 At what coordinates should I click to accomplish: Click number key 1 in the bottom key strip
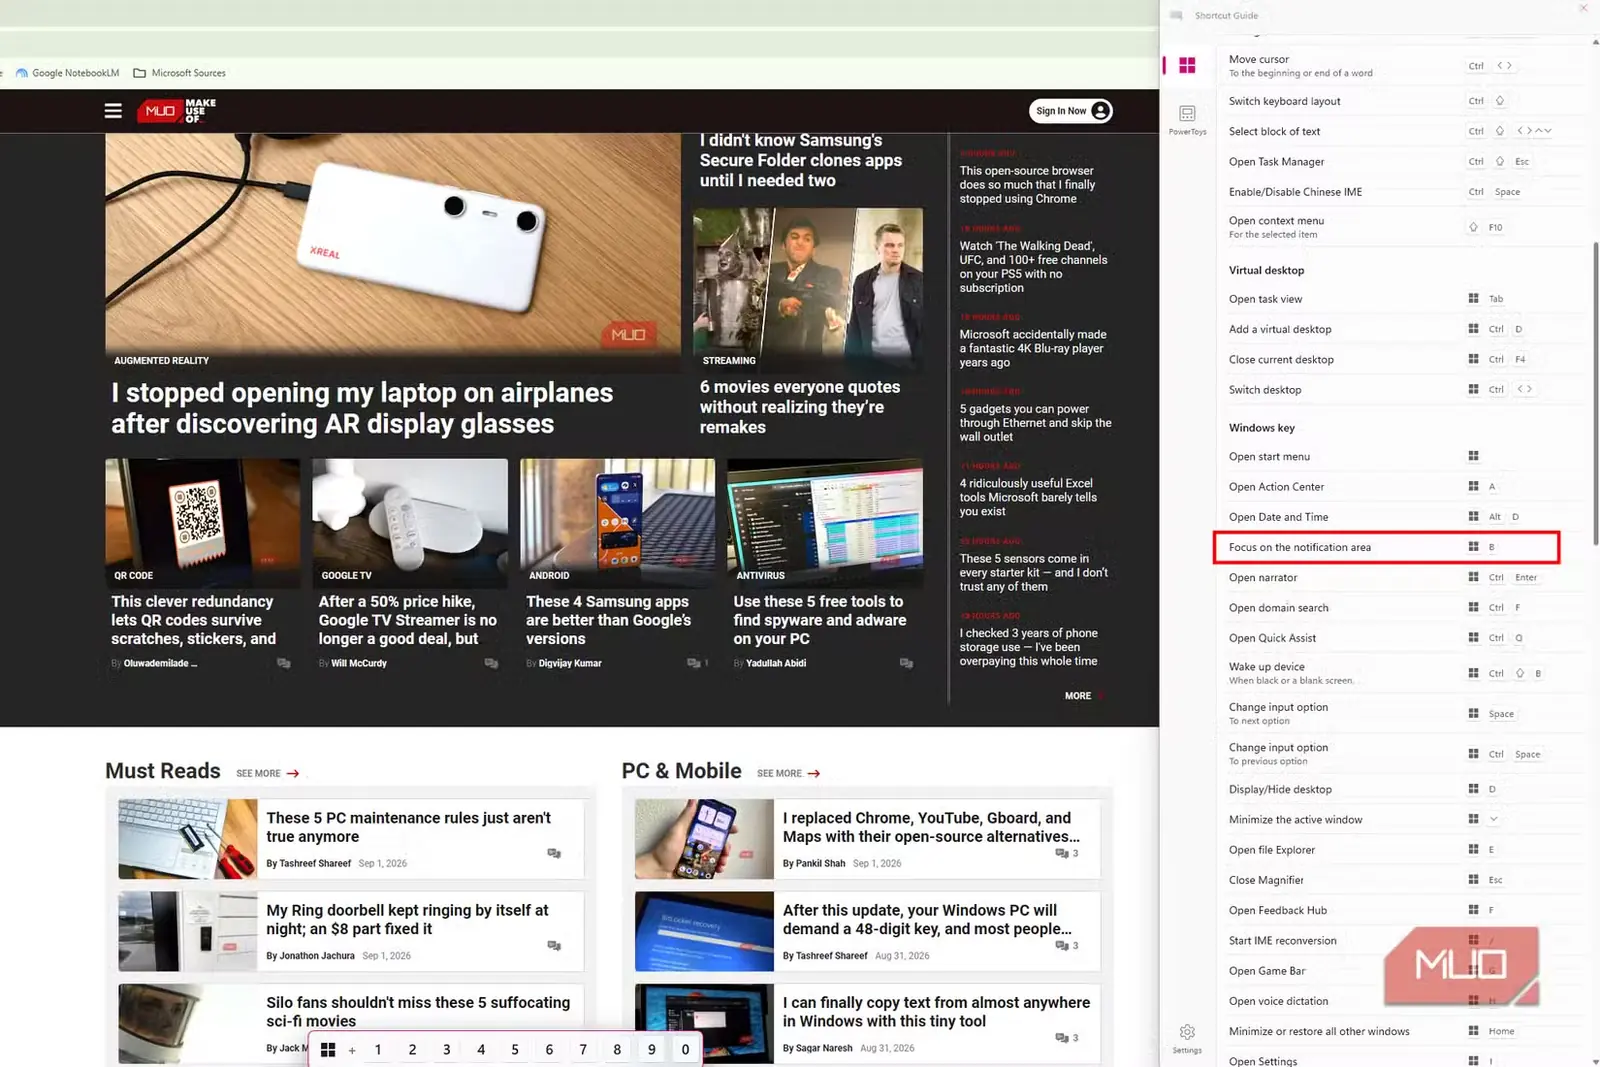click(378, 1049)
